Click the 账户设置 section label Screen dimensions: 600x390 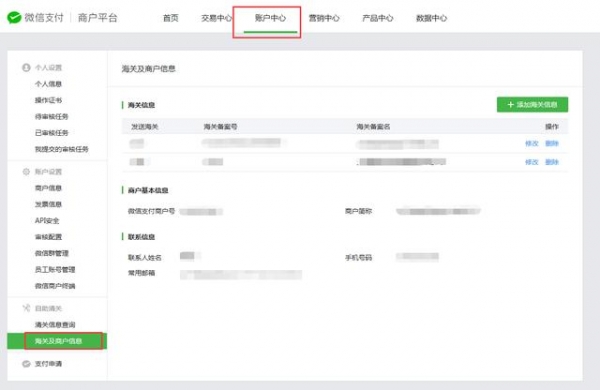pos(48,172)
